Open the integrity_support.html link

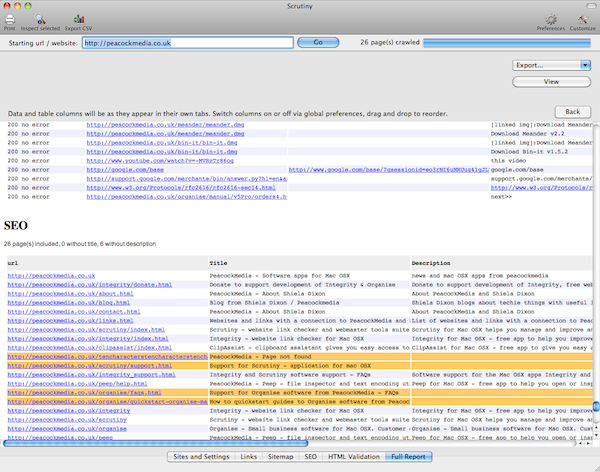click(91, 375)
